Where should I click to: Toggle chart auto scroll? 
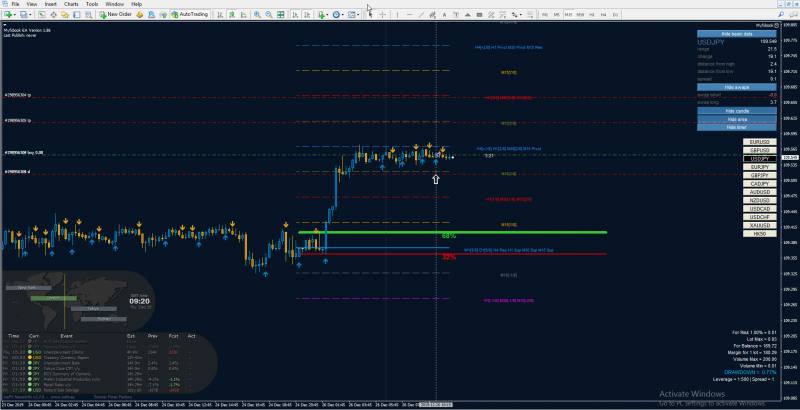[295, 15]
